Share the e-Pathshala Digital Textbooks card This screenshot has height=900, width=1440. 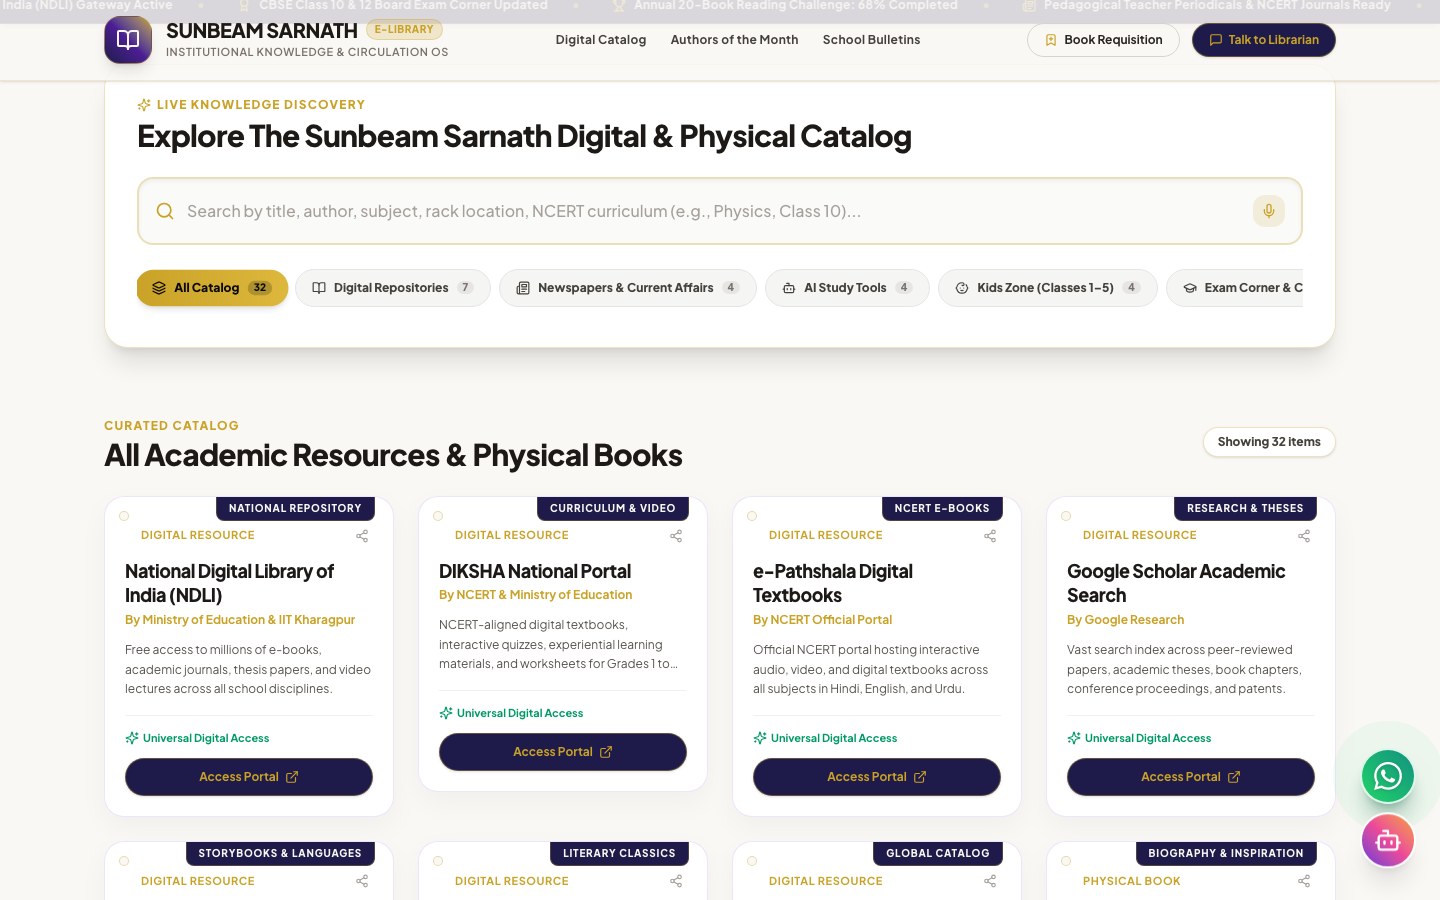click(x=990, y=536)
